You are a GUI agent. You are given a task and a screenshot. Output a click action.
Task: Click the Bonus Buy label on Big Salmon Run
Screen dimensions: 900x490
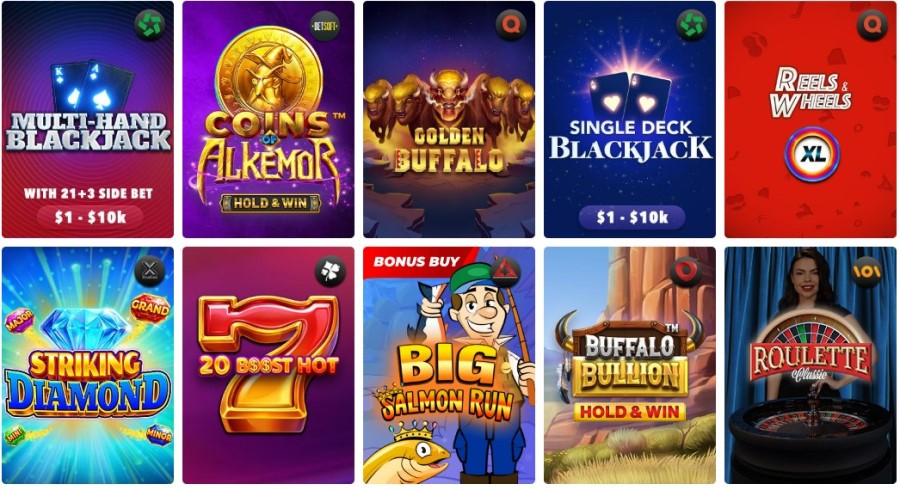pyautogui.click(x=417, y=262)
